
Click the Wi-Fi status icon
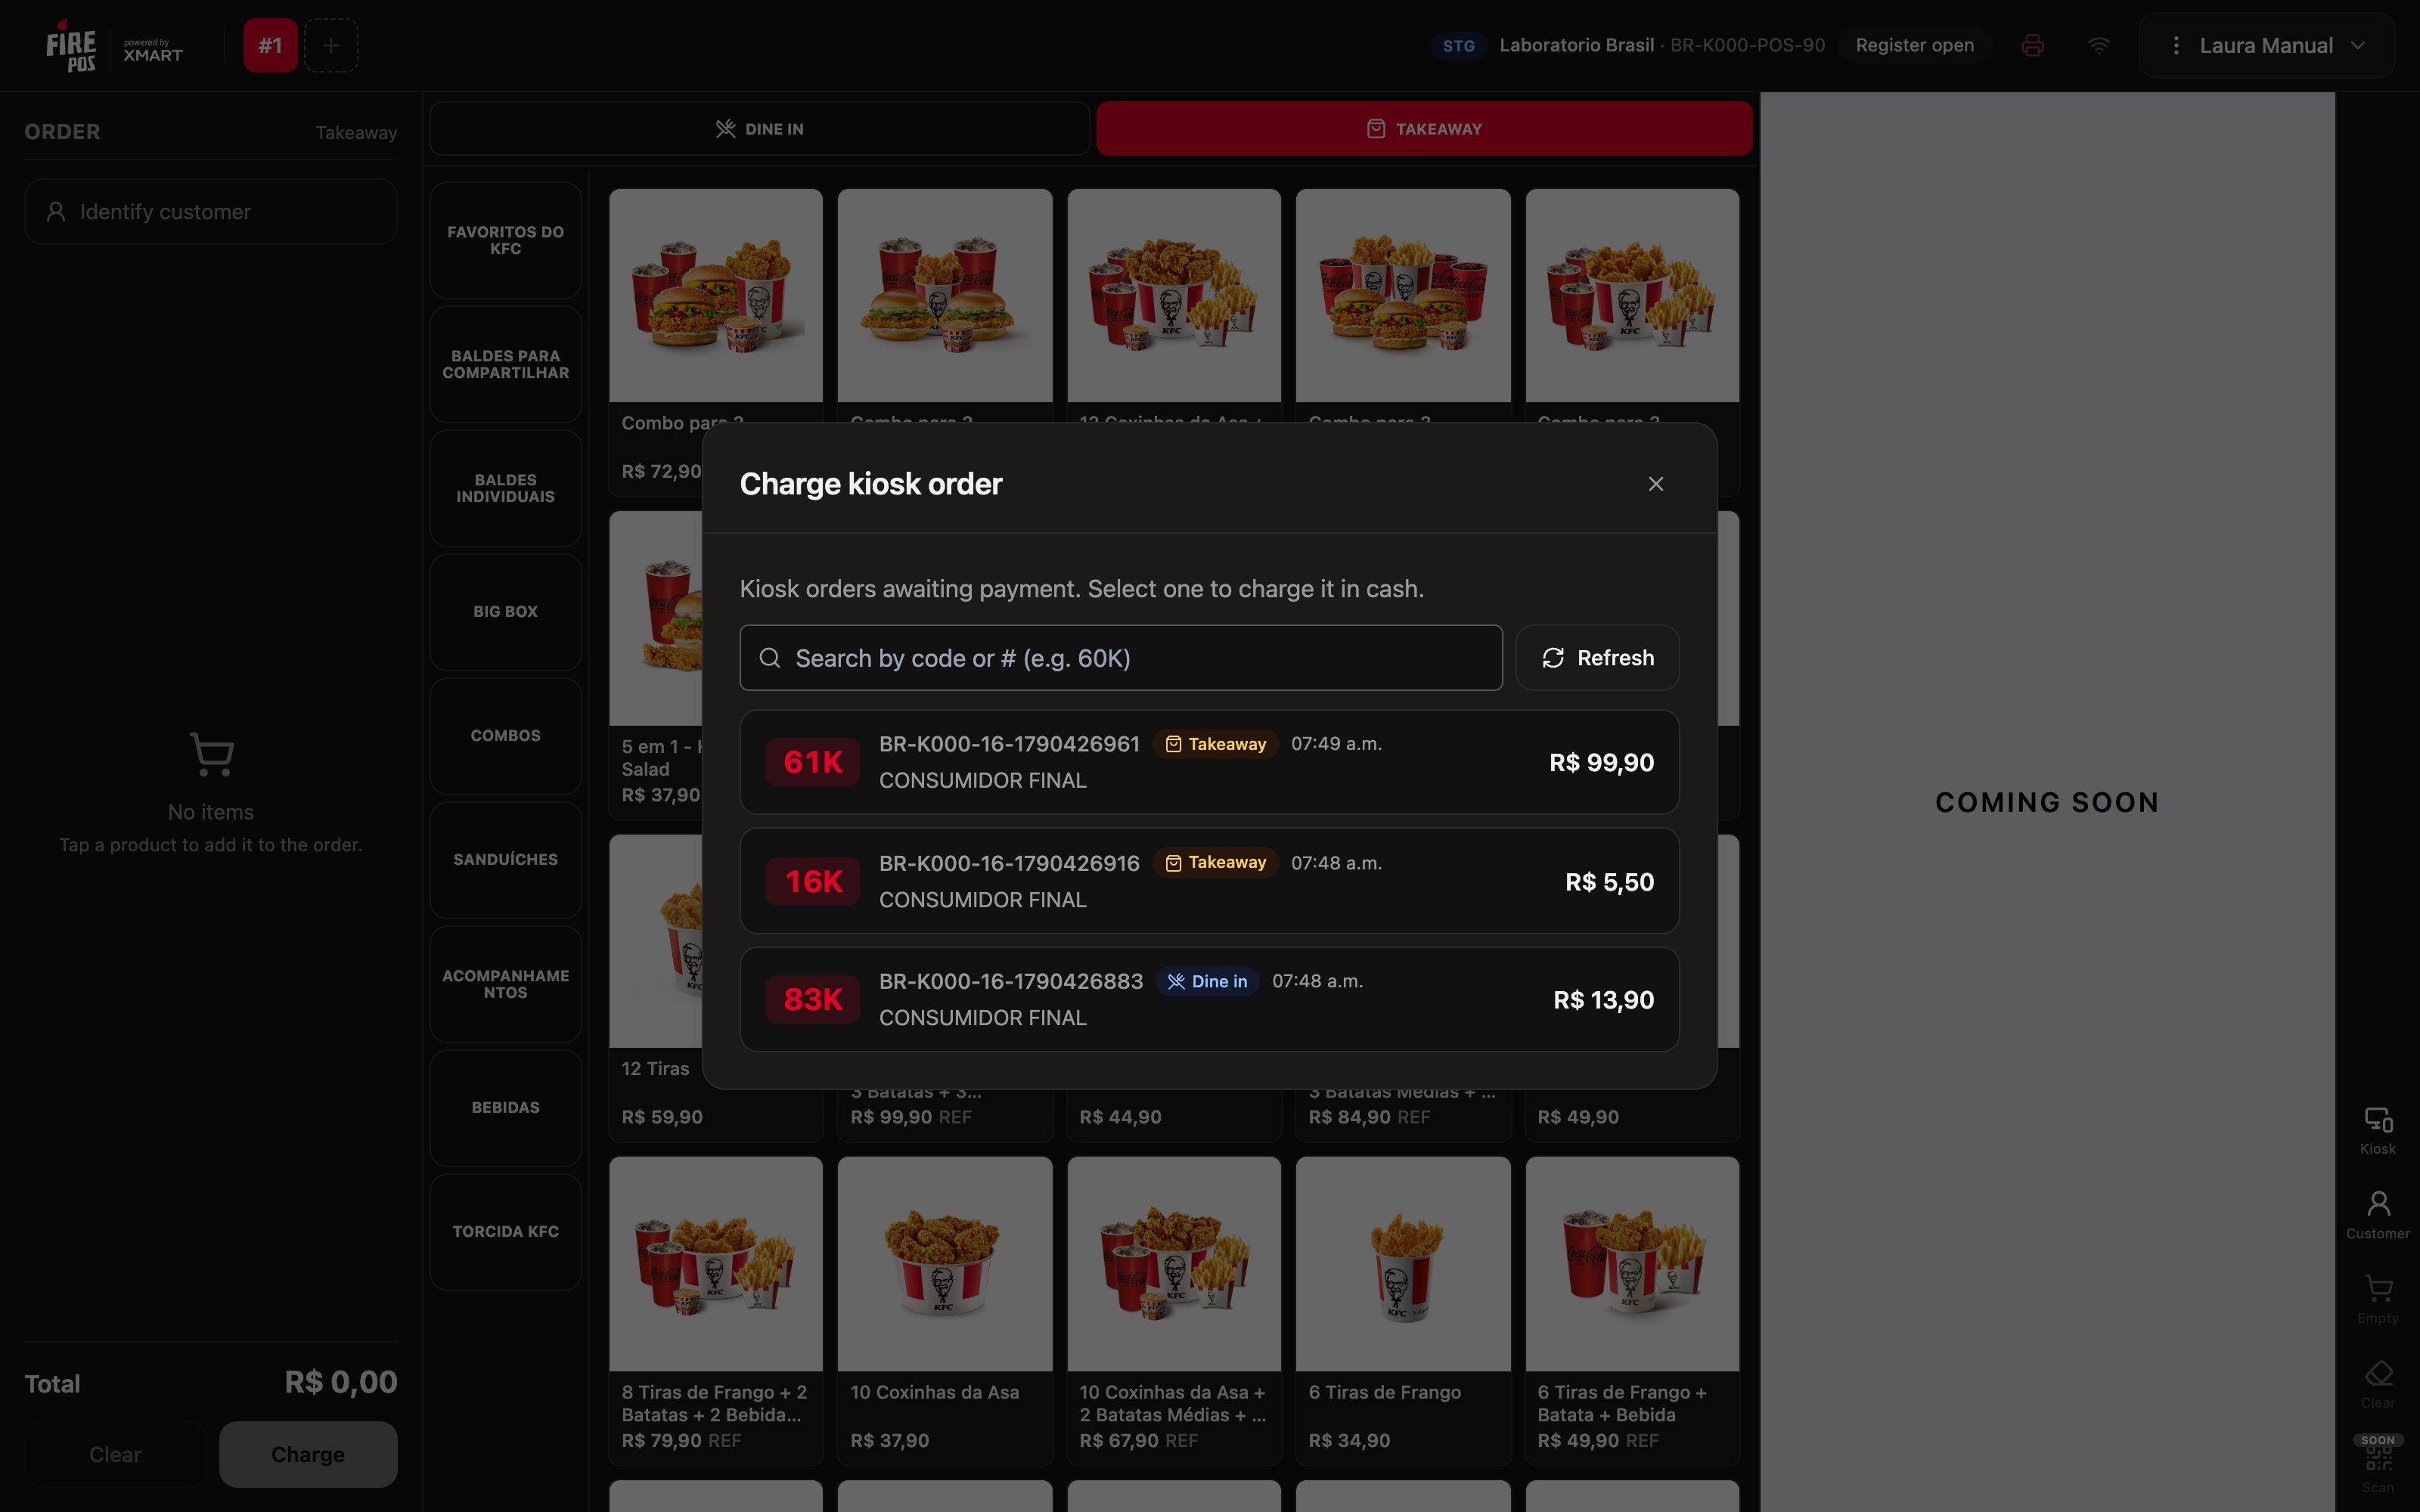2099,46
